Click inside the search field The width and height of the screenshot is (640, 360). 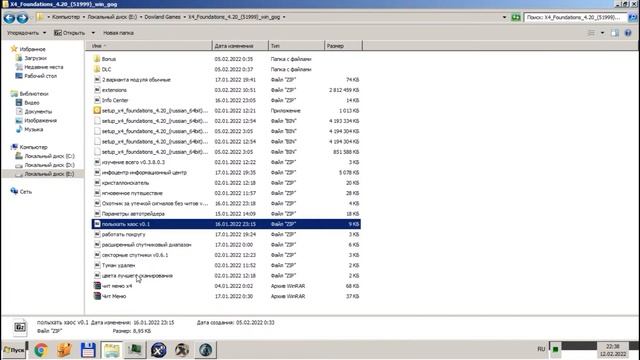pyautogui.click(x=575, y=18)
